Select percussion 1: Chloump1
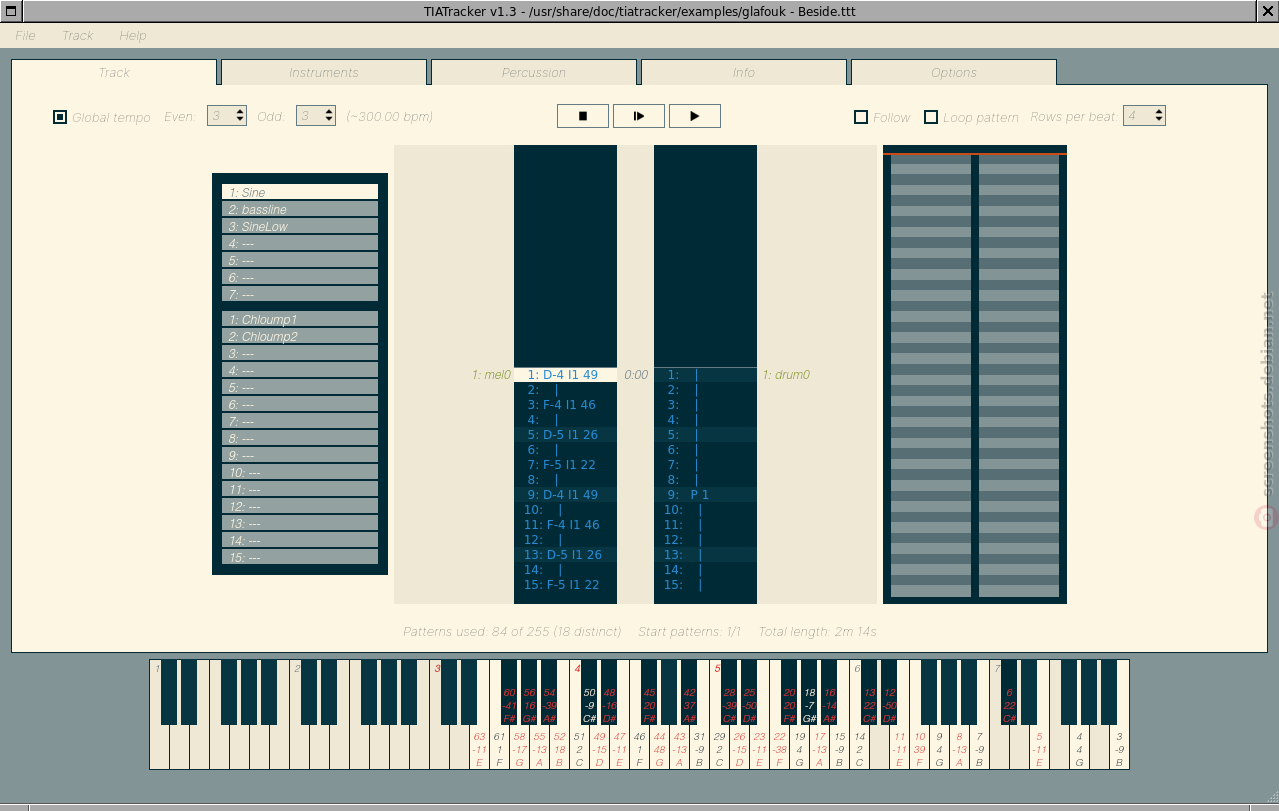The width and height of the screenshot is (1279, 811). [x=300, y=319]
